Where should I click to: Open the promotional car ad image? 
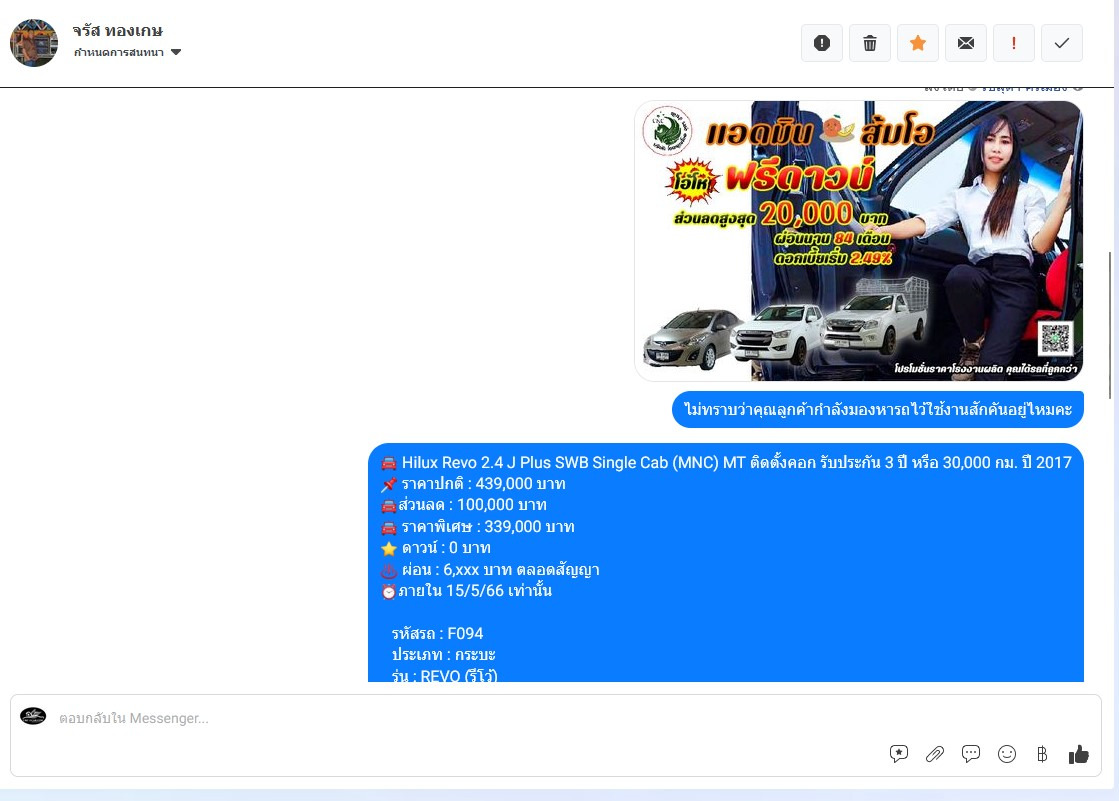pyautogui.click(x=859, y=241)
